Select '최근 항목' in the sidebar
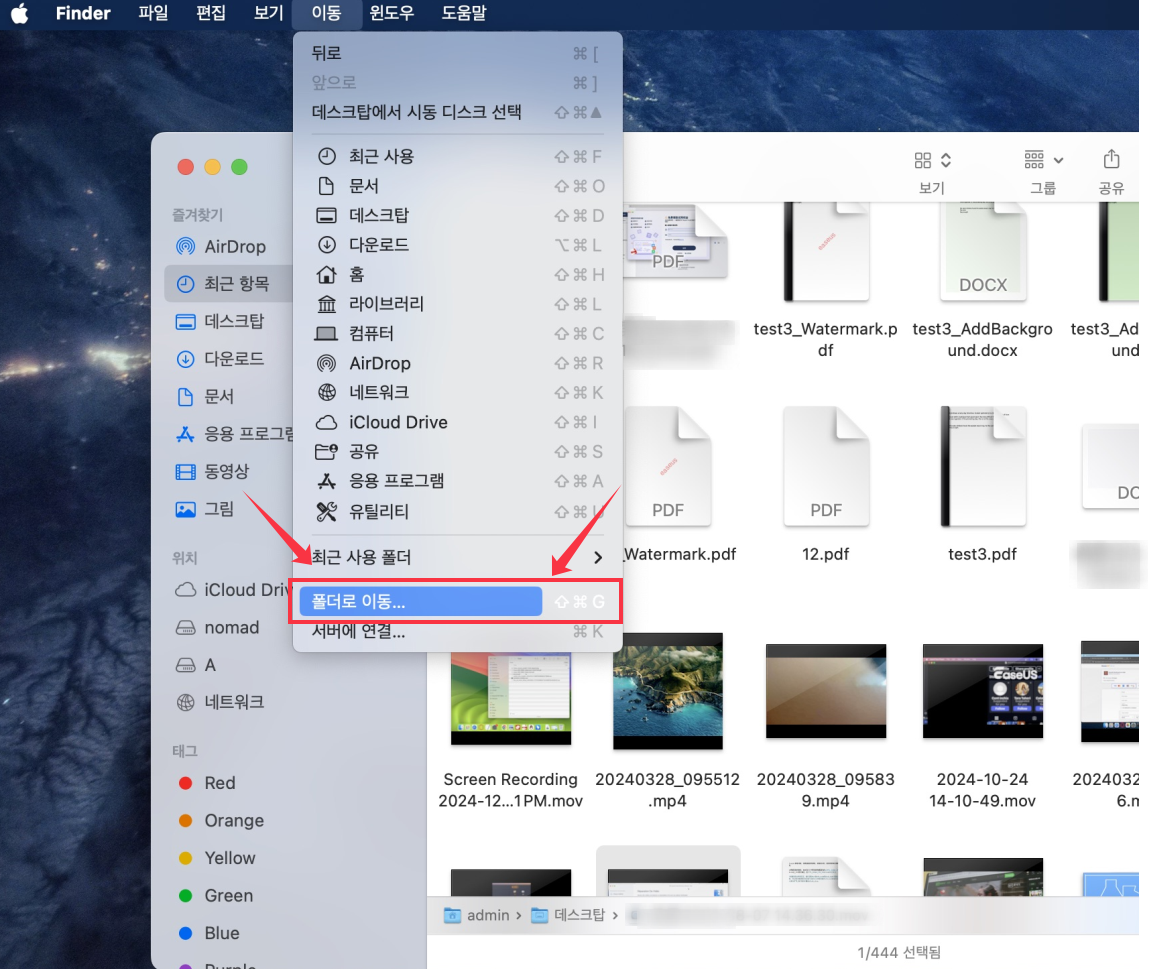 point(236,284)
